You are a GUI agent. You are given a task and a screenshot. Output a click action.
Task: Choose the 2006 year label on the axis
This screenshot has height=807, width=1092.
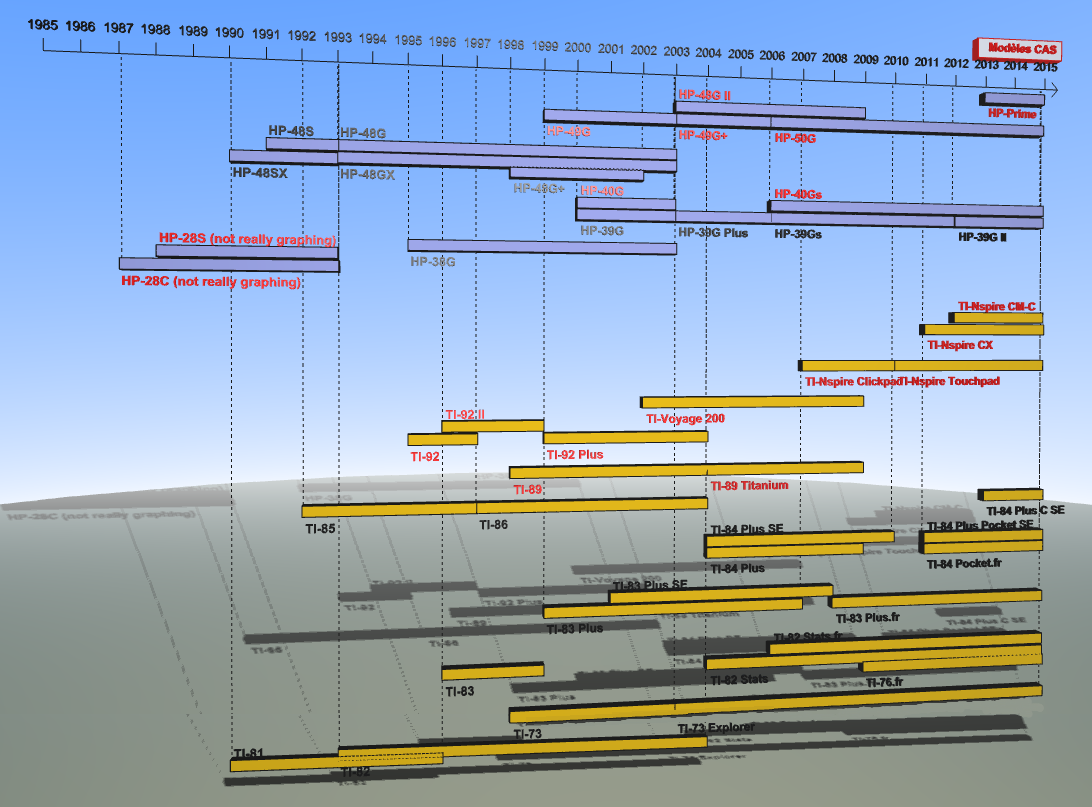pos(772,56)
